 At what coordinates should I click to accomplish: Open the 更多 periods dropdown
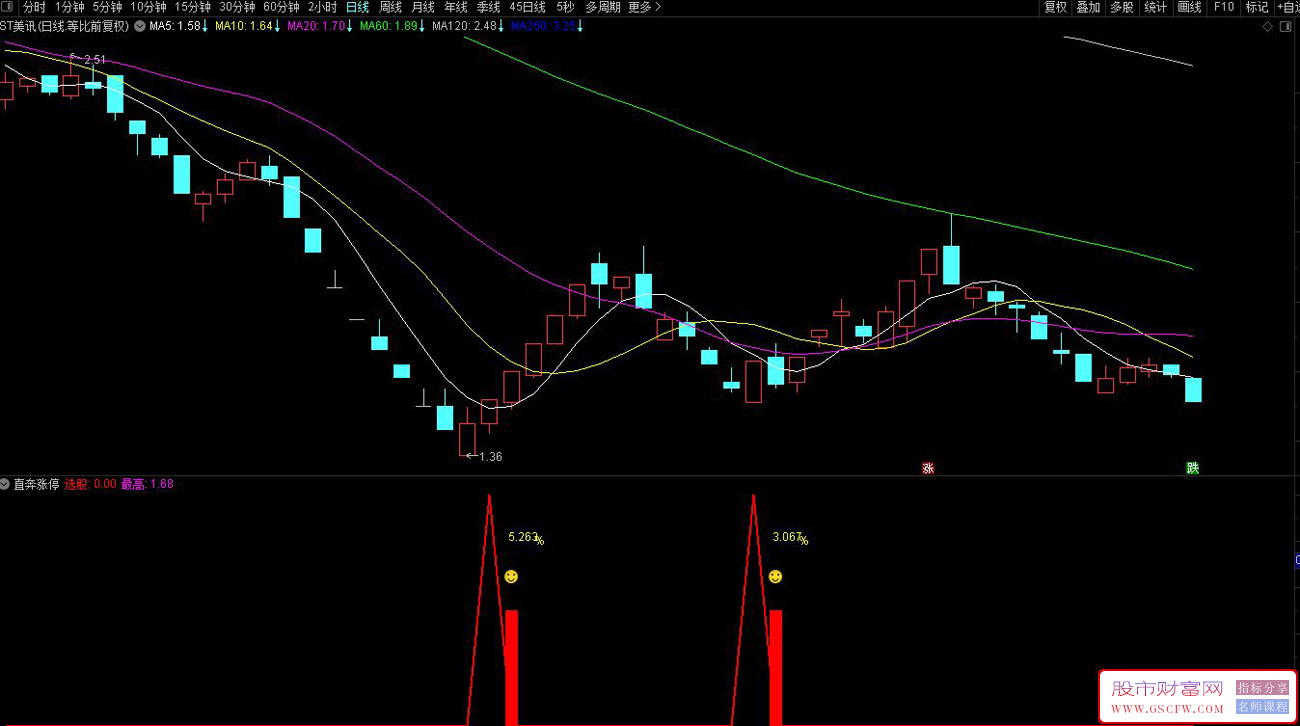[x=644, y=7]
